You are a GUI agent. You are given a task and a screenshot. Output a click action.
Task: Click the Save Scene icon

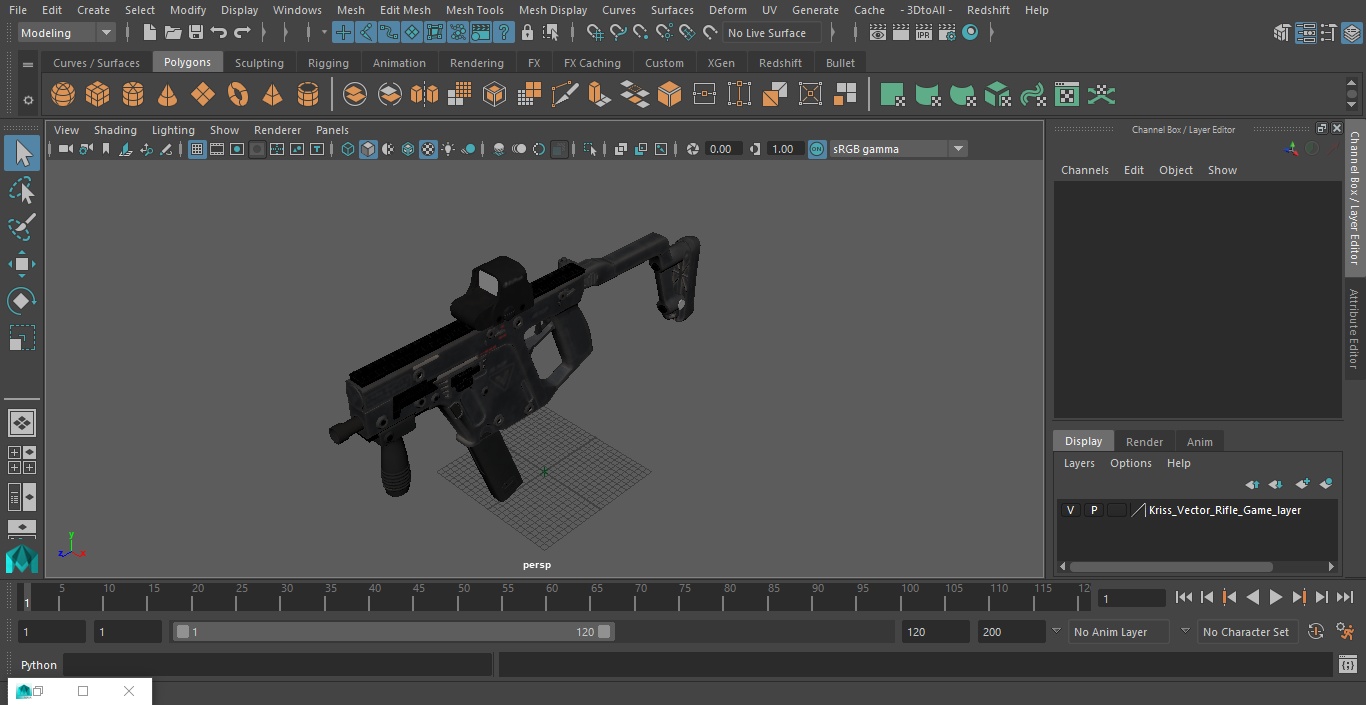click(196, 33)
